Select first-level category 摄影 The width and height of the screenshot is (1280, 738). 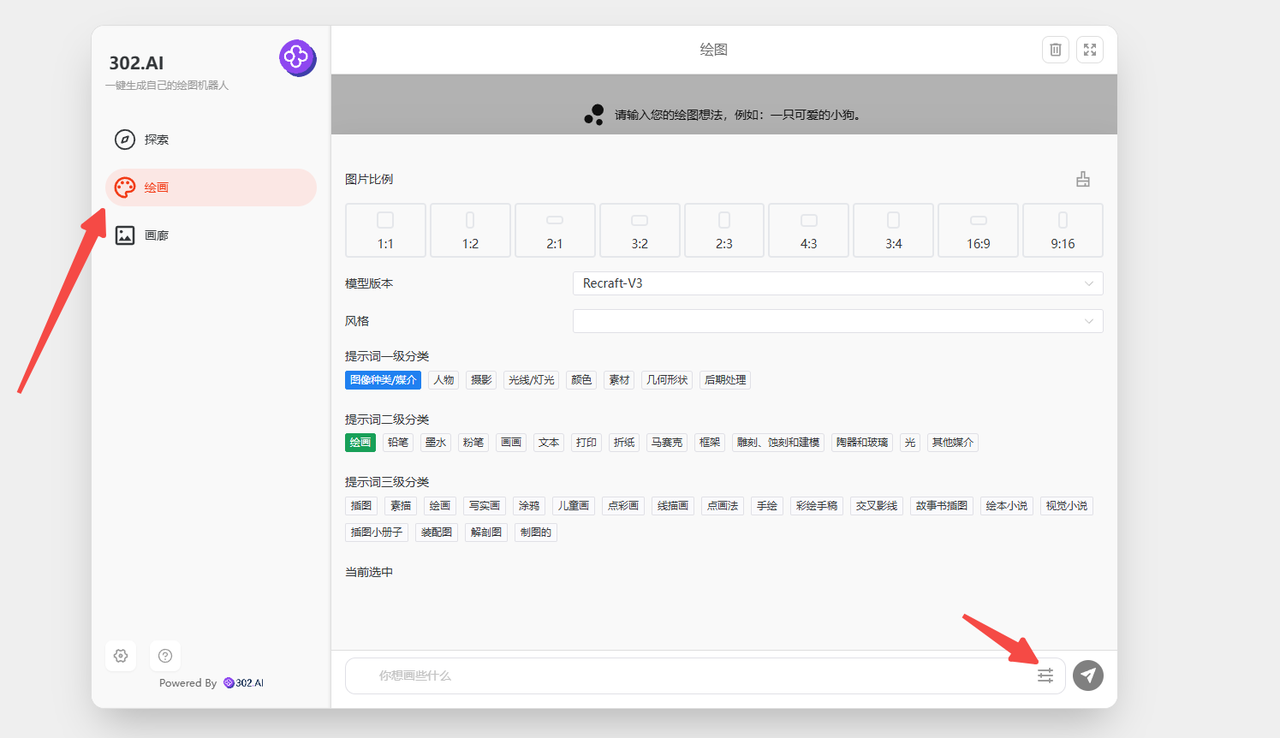coord(481,380)
